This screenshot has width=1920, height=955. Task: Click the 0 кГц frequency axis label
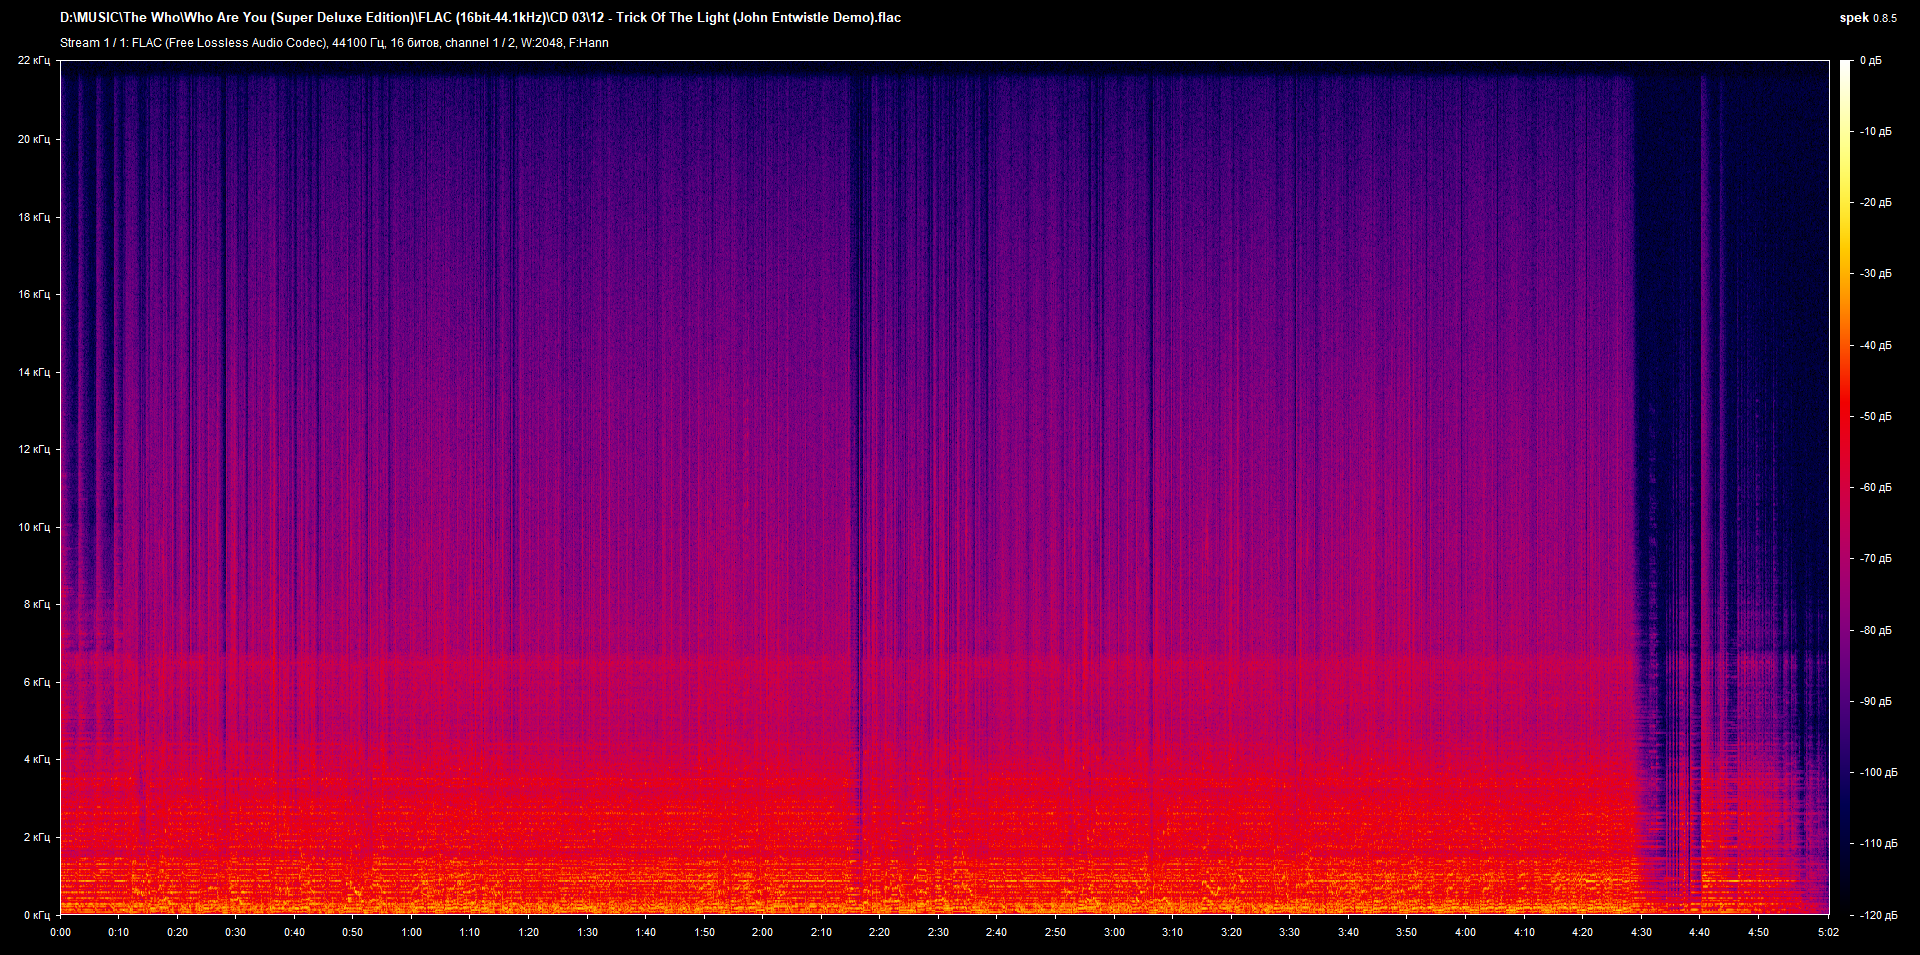pyautogui.click(x=35, y=913)
